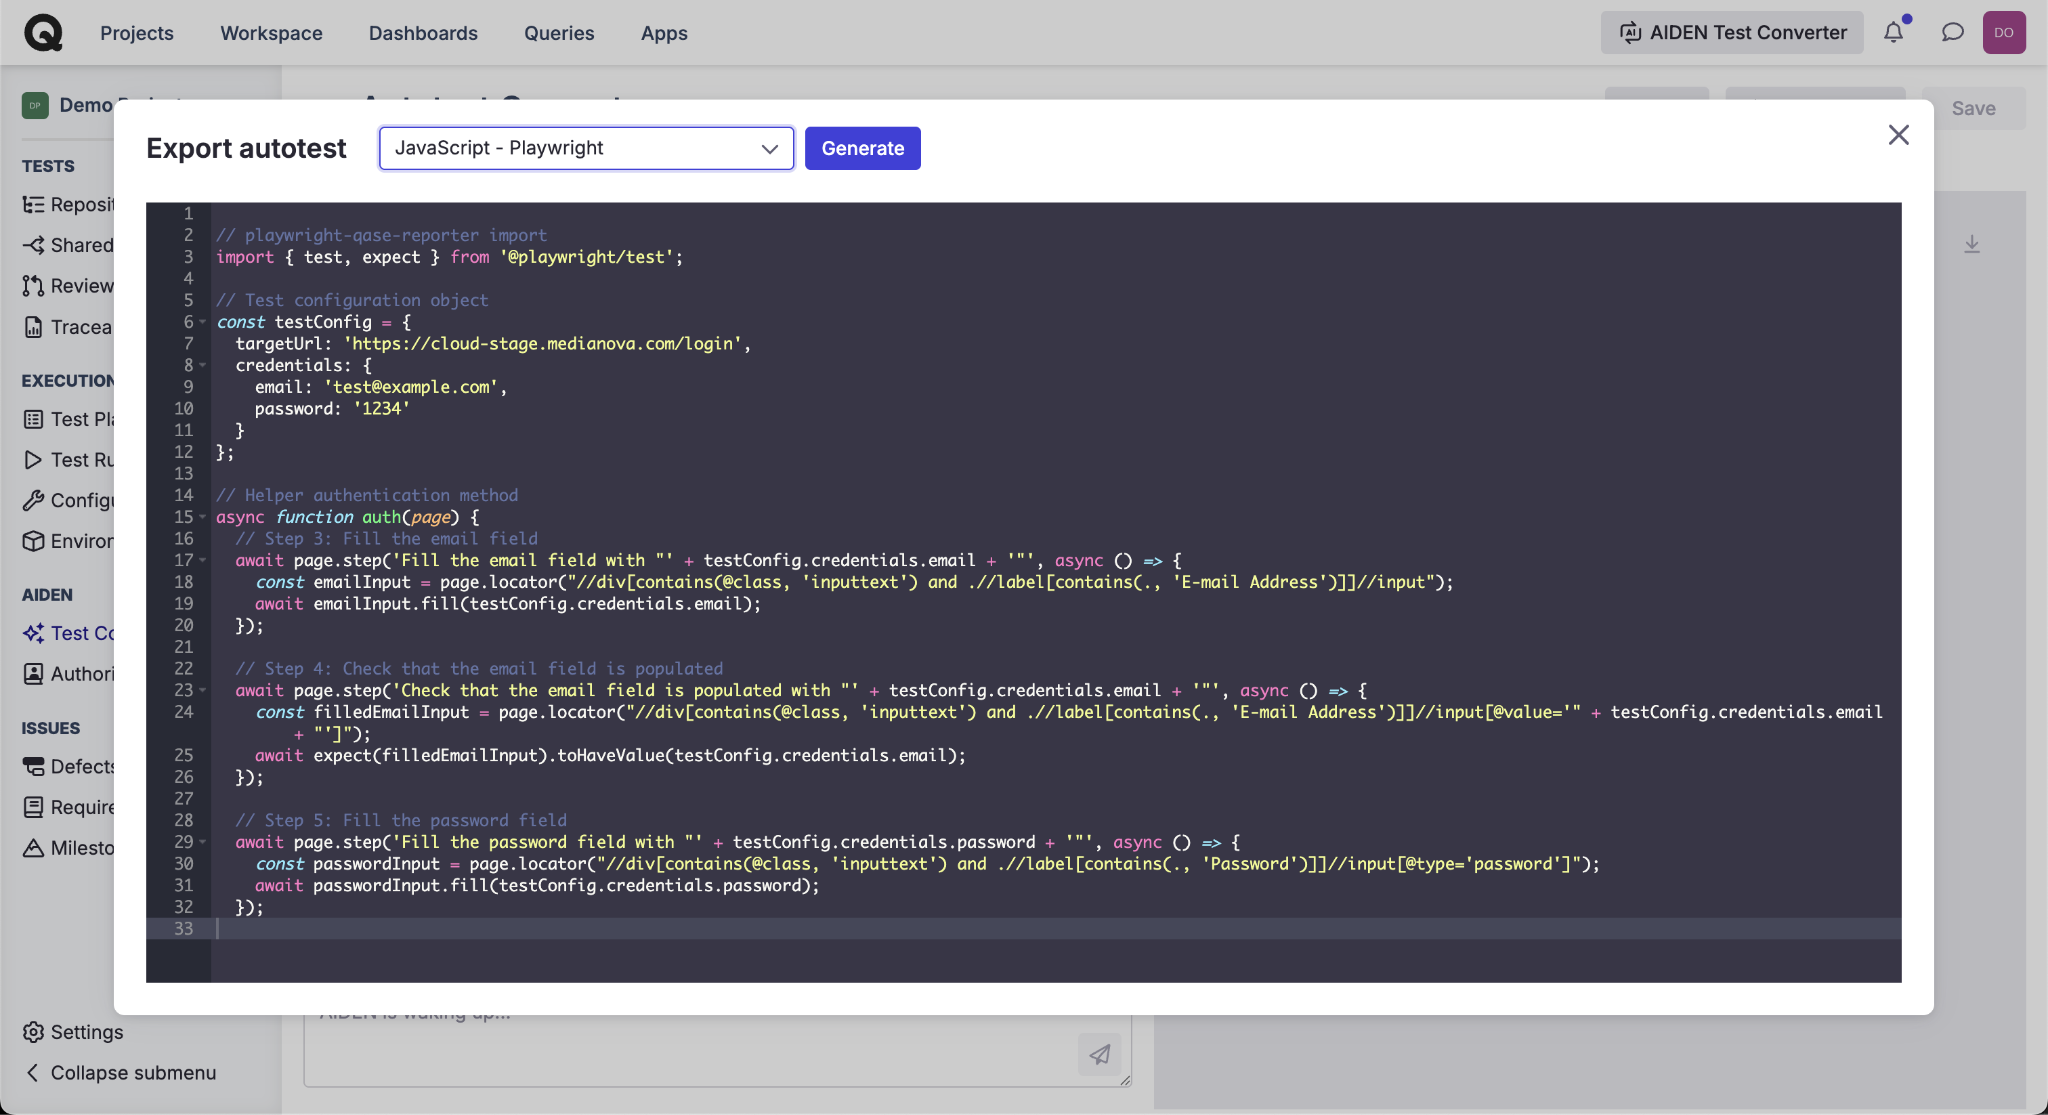Screen dimensions: 2048x1115
Task: Click the Qase logo icon
Action: pyautogui.click(x=43, y=33)
